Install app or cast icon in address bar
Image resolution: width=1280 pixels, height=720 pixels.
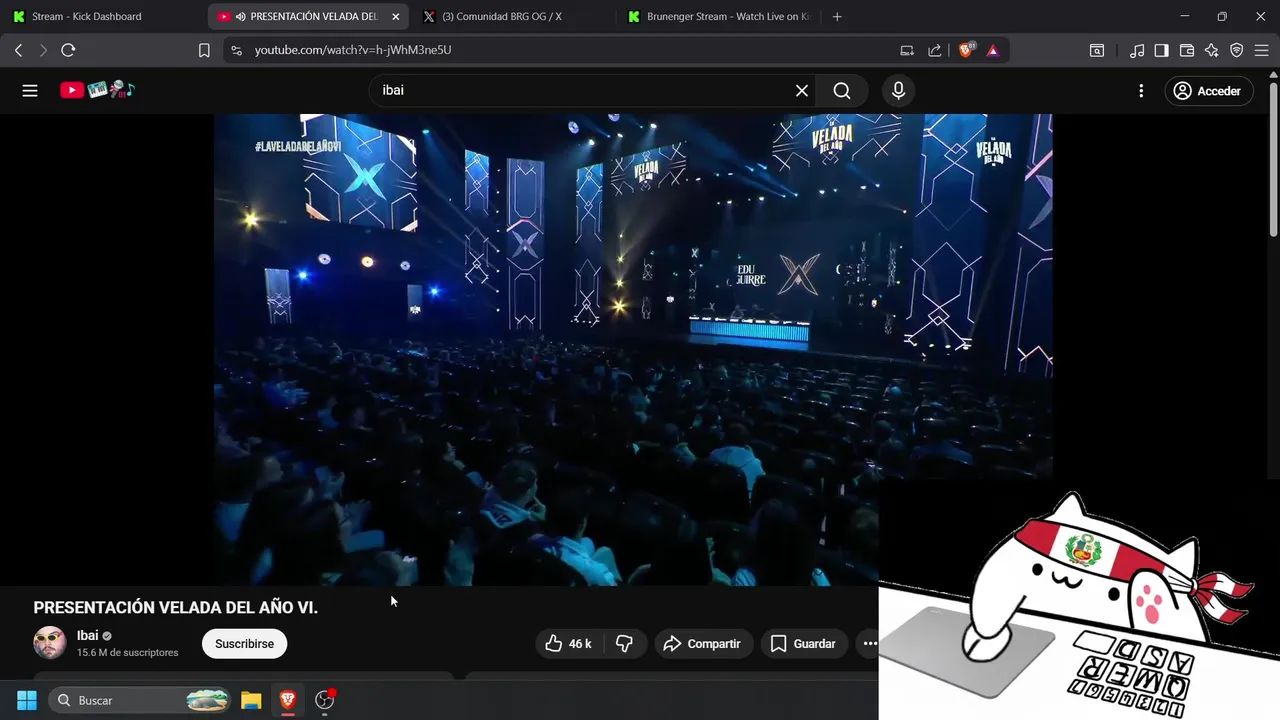907,50
